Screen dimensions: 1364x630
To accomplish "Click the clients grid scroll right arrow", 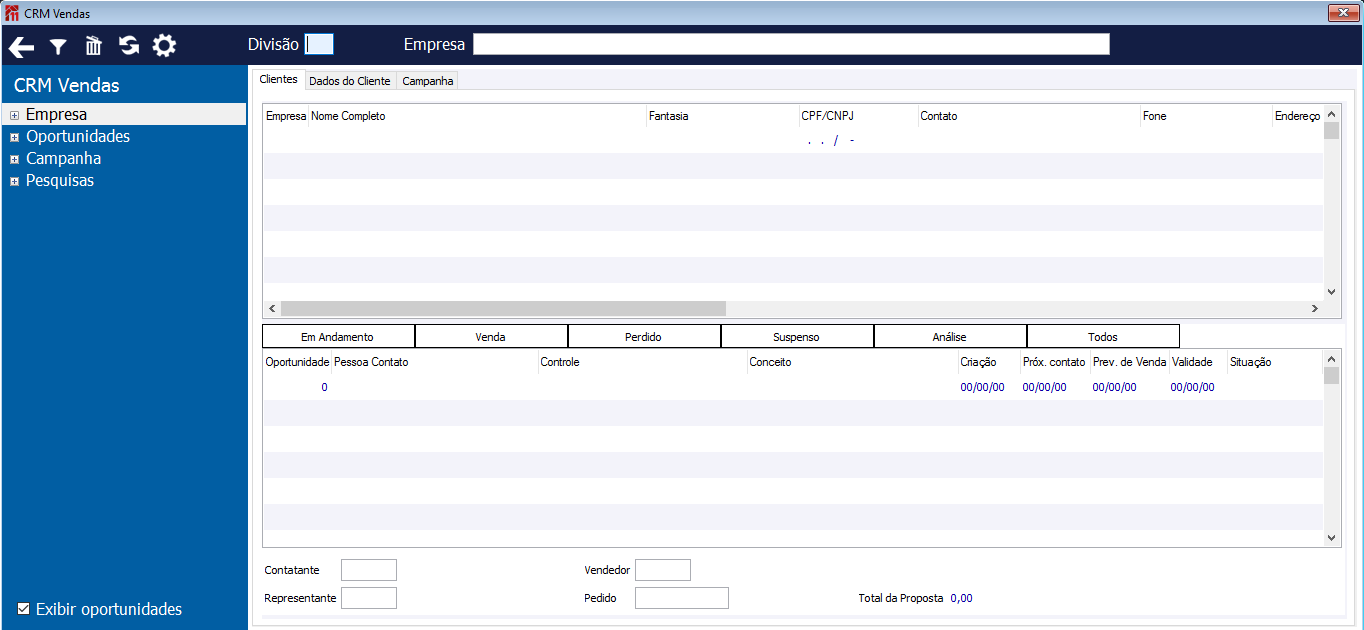I will 1314,309.
